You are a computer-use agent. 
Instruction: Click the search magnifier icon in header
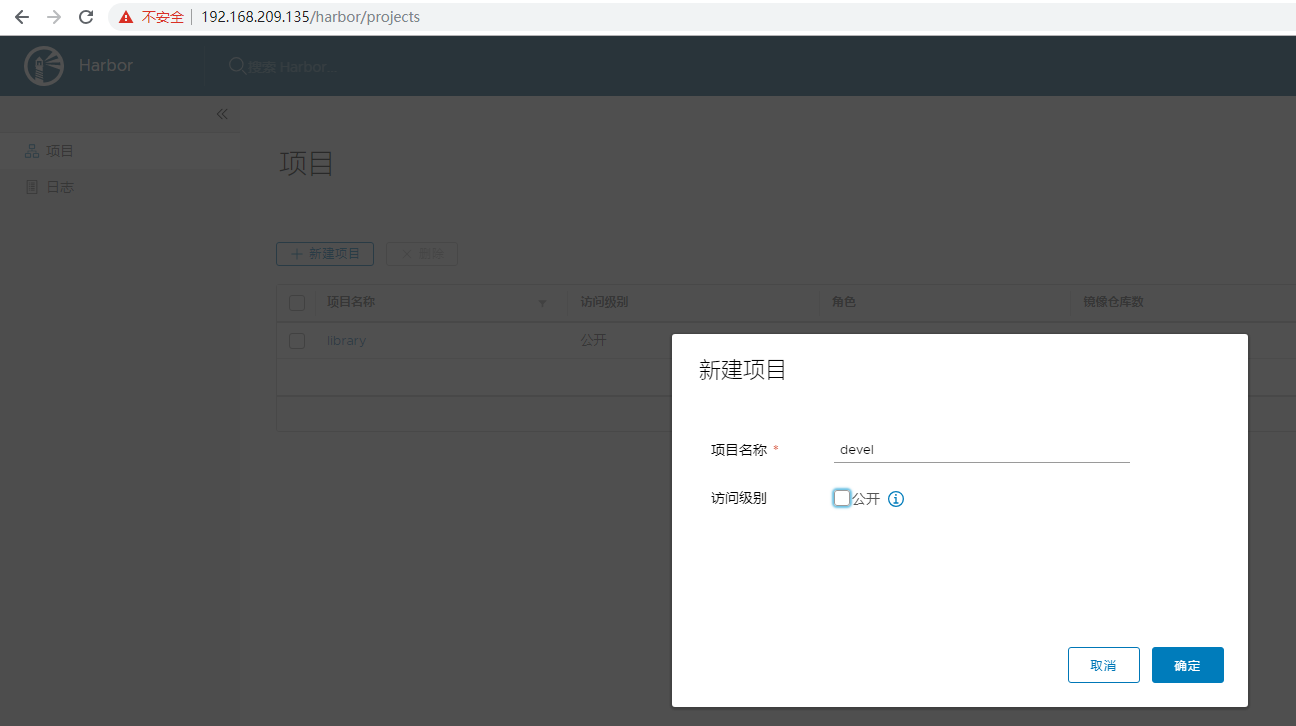(x=237, y=66)
